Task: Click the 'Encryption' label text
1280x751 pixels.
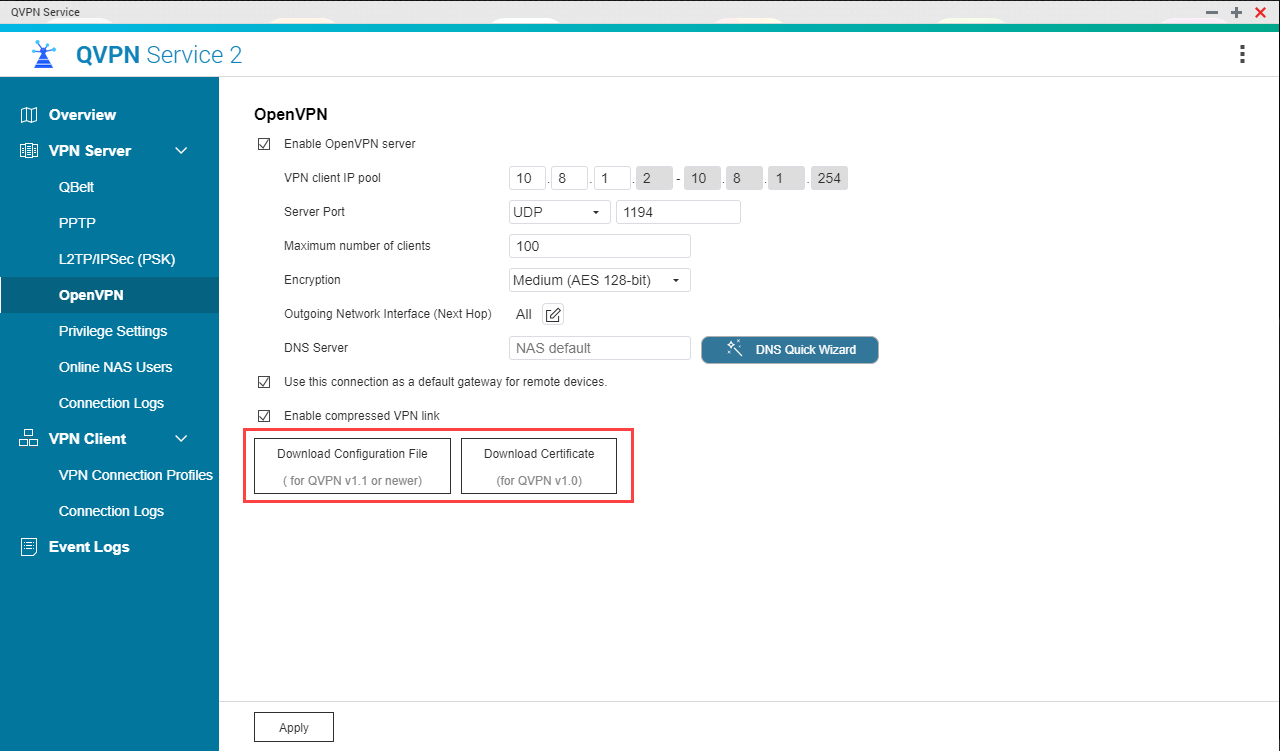Action: 312,280
